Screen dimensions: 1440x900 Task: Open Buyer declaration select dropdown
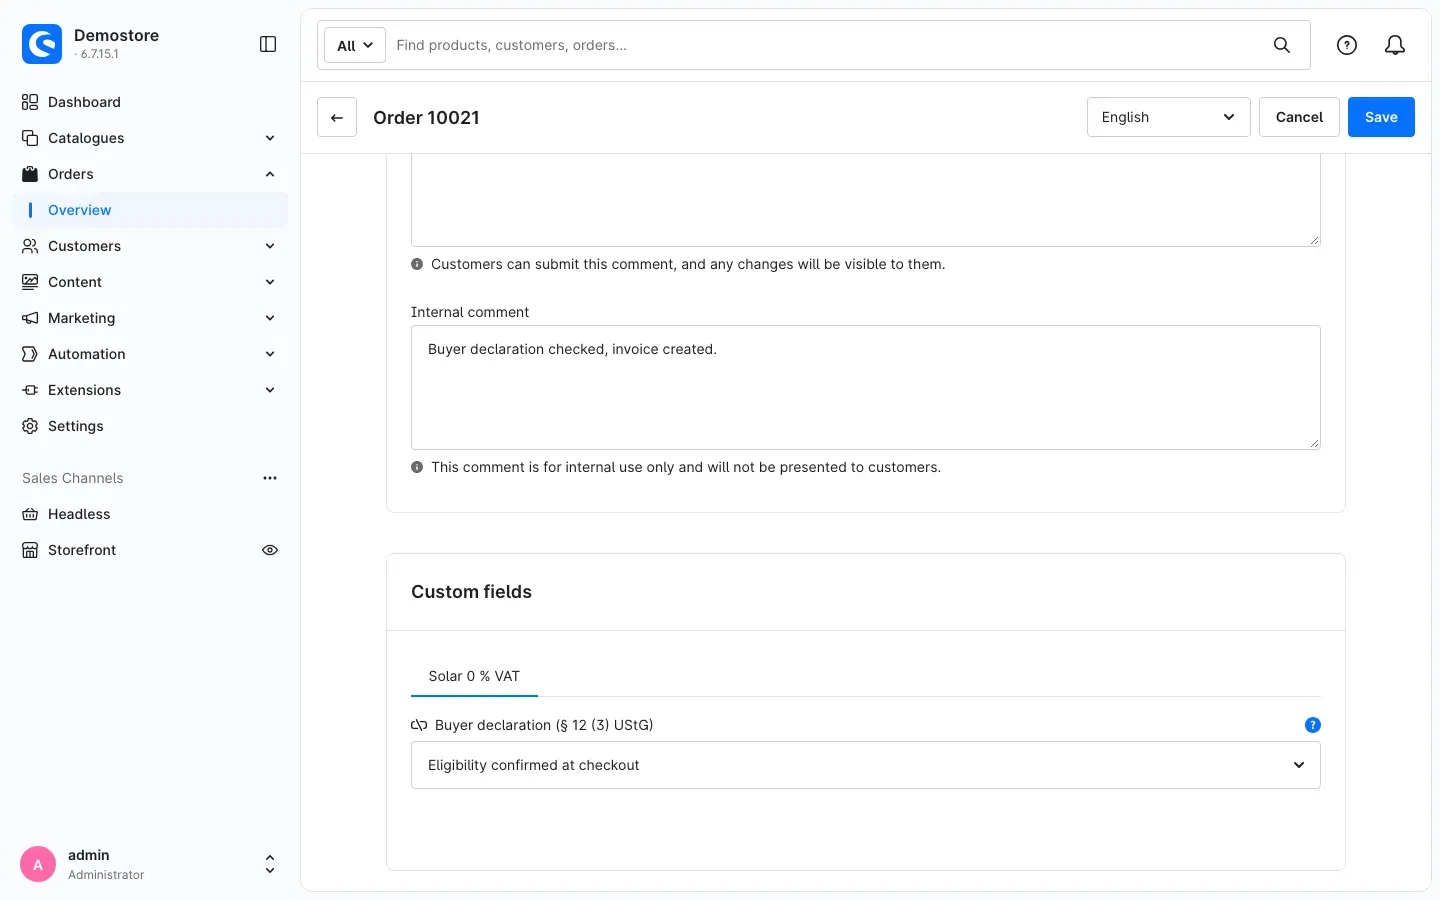coord(865,765)
